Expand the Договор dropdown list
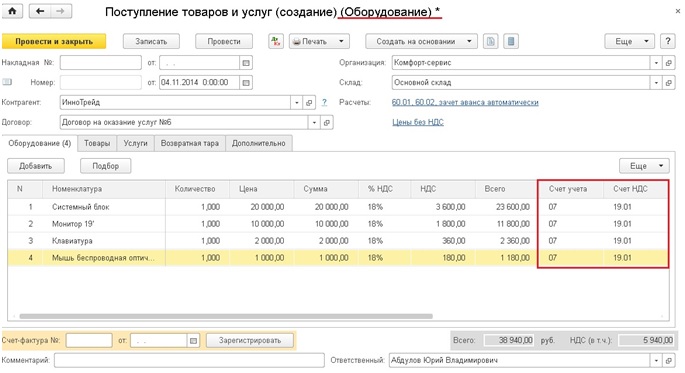685x373 pixels. pyautogui.click(x=314, y=122)
